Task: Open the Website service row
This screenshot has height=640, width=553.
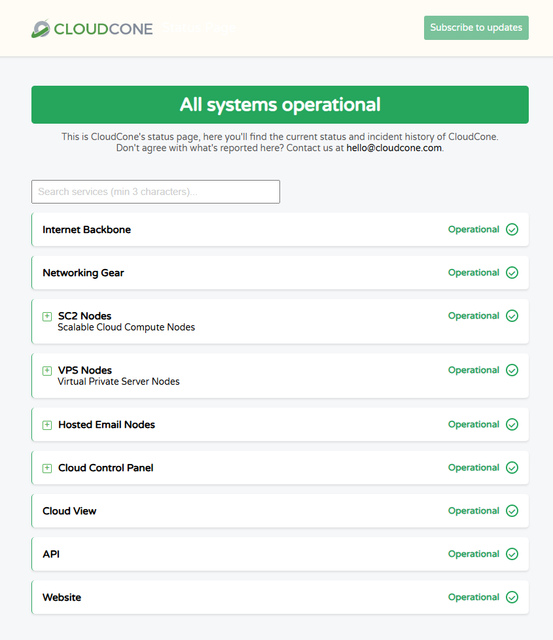Action: tap(280, 598)
